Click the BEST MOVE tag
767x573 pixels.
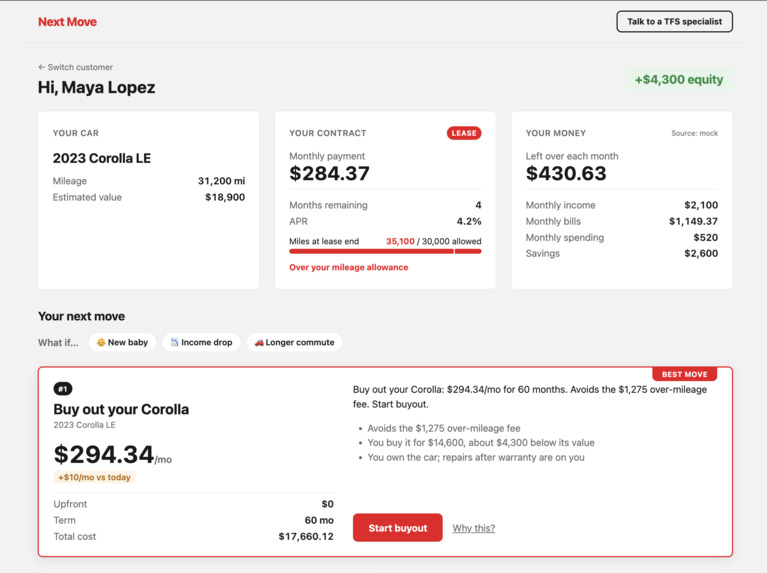(x=684, y=374)
